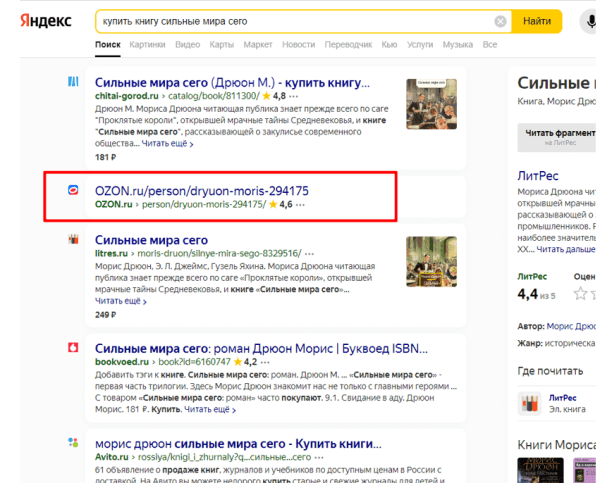This screenshot has height=483, width=600.
Task: Expand Читать ещё on litres snippet
Action: tap(121, 301)
